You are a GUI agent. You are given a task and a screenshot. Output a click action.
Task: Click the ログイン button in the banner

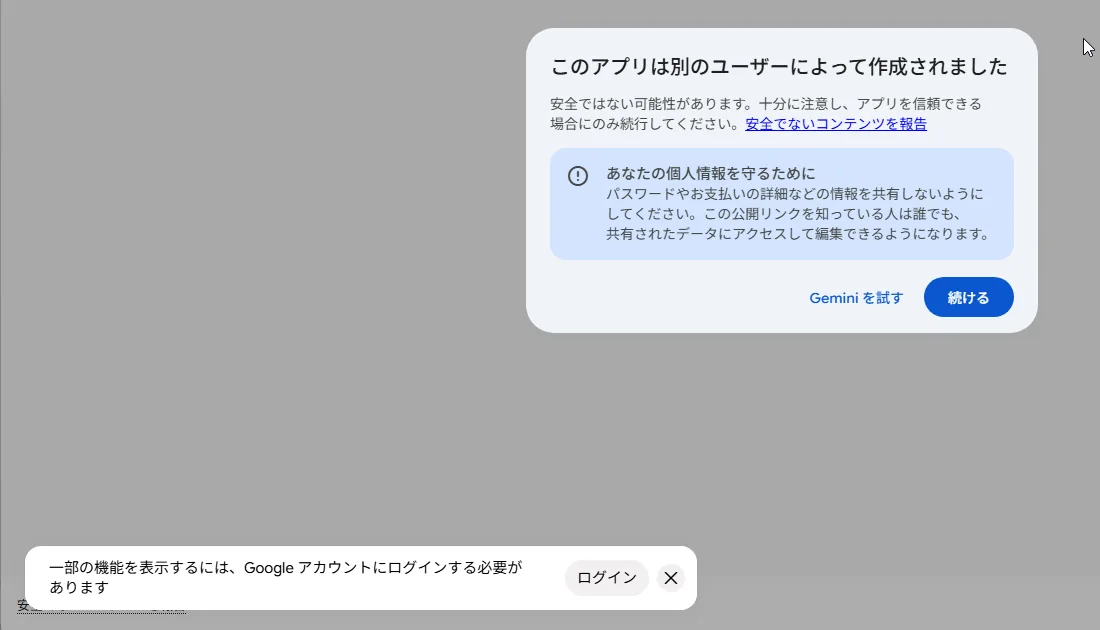606,577
